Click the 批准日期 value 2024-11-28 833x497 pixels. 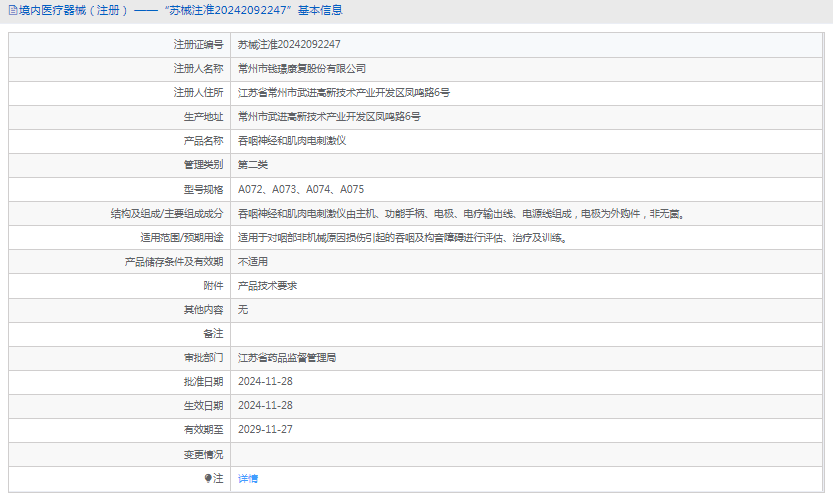point(265,381)
